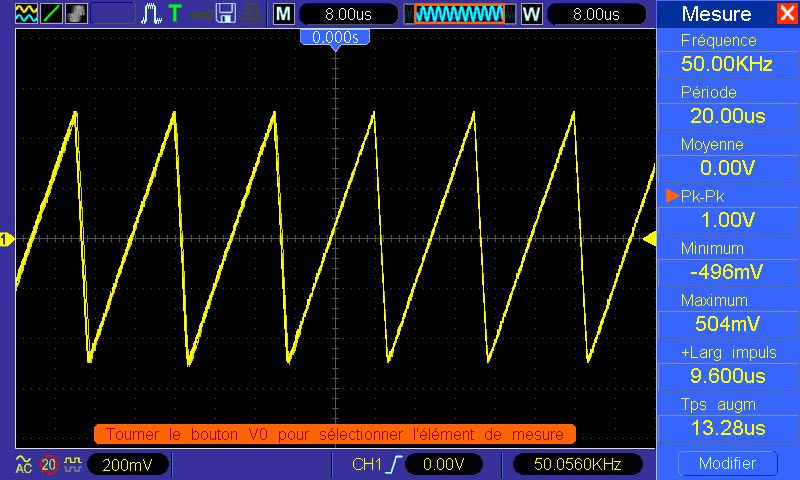Click the pulse waveform icon in toolbar
The width and height of the screenshot is (800, 480).
[x=151, y=14]
